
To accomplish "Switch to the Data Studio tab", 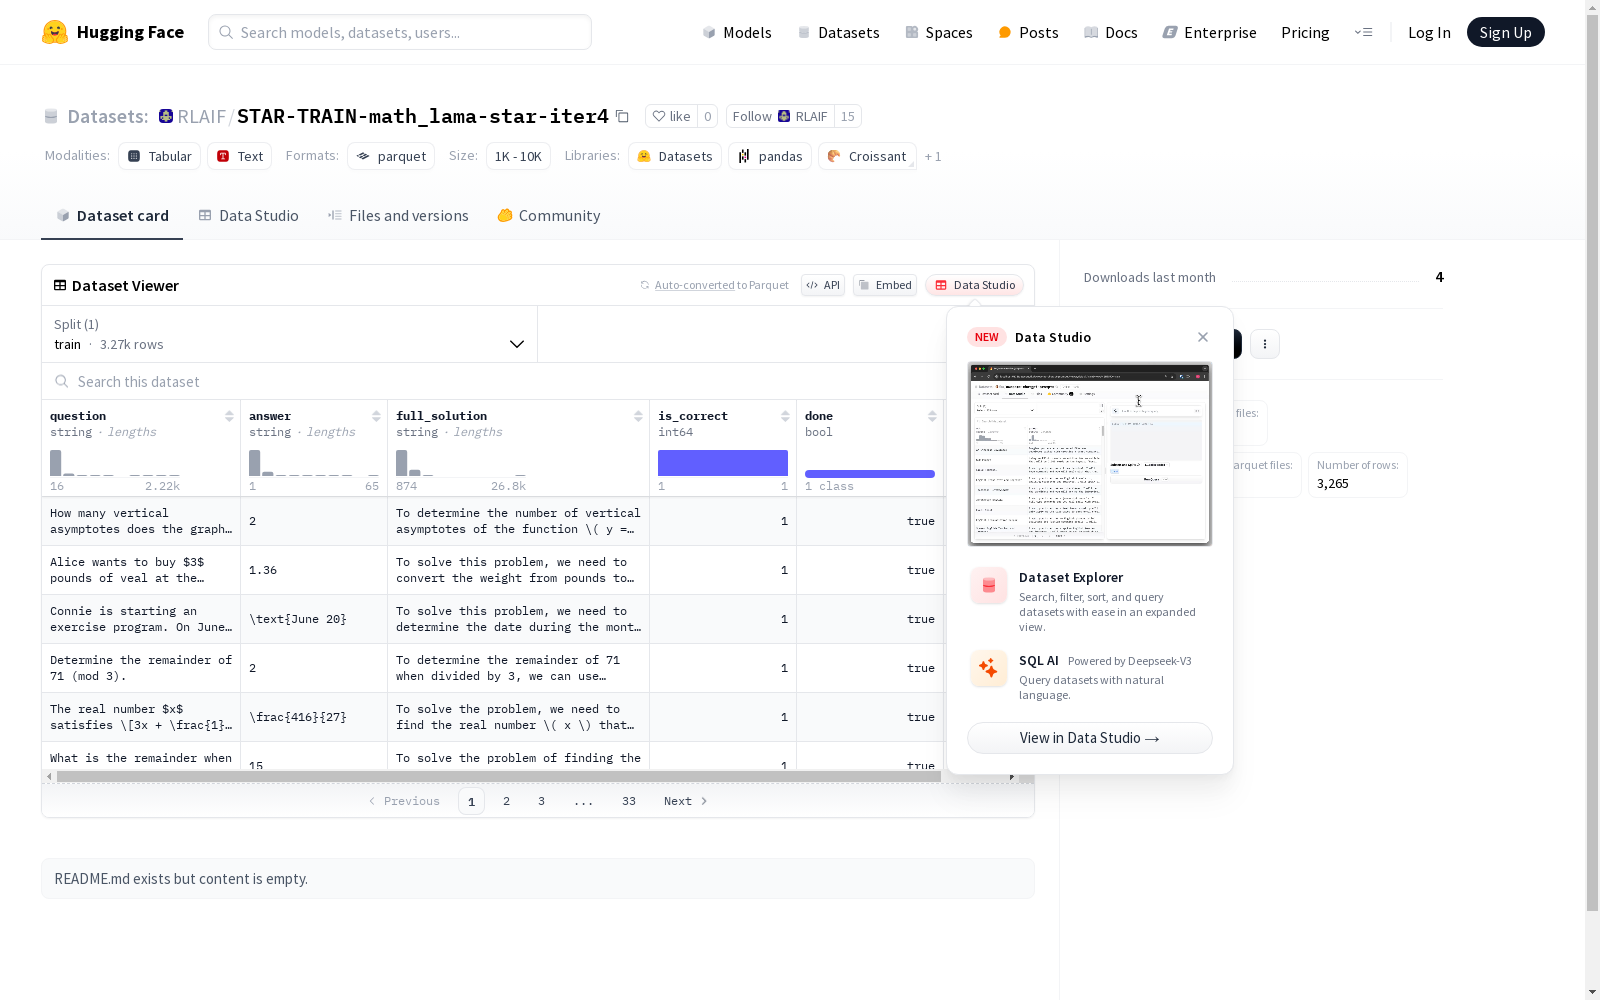I will point(249,216).
